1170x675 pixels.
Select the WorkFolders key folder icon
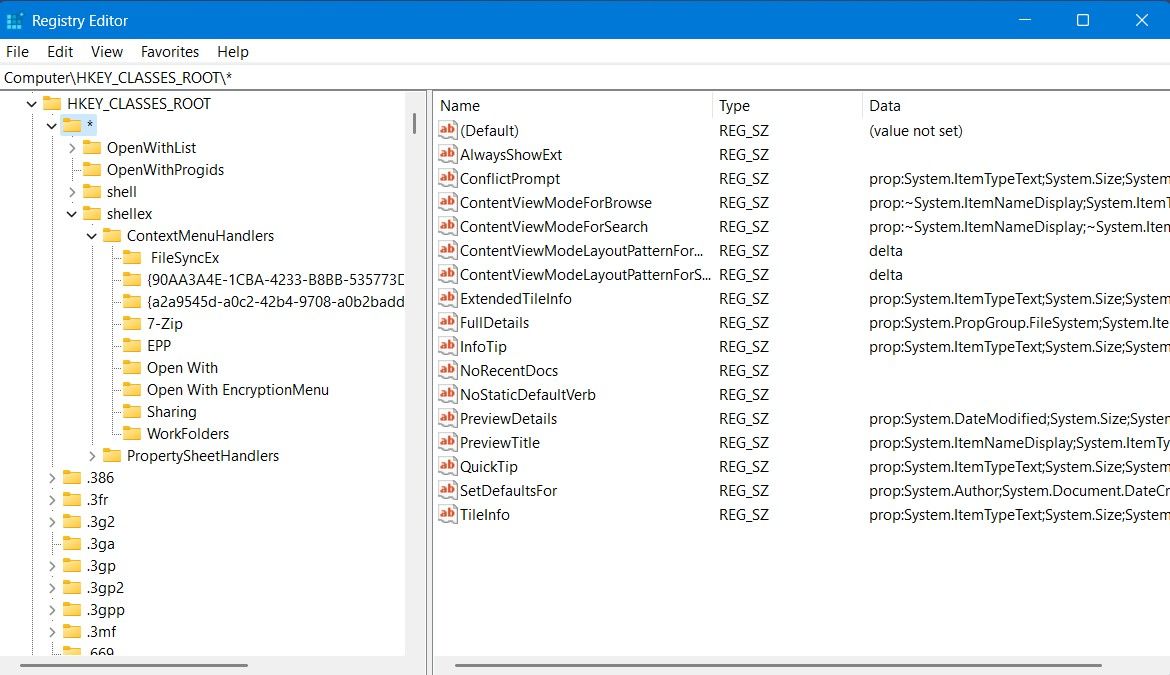[x=131, y=433]
